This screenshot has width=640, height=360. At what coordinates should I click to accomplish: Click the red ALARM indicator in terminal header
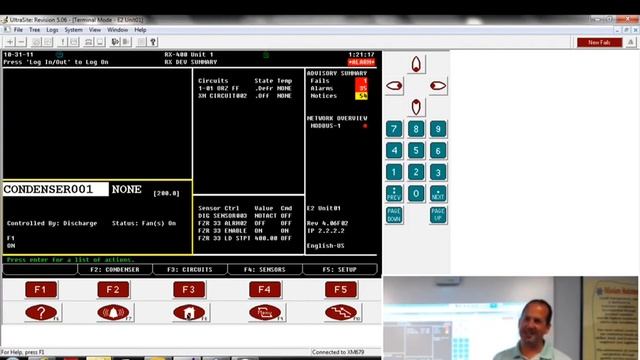point(361,62)
